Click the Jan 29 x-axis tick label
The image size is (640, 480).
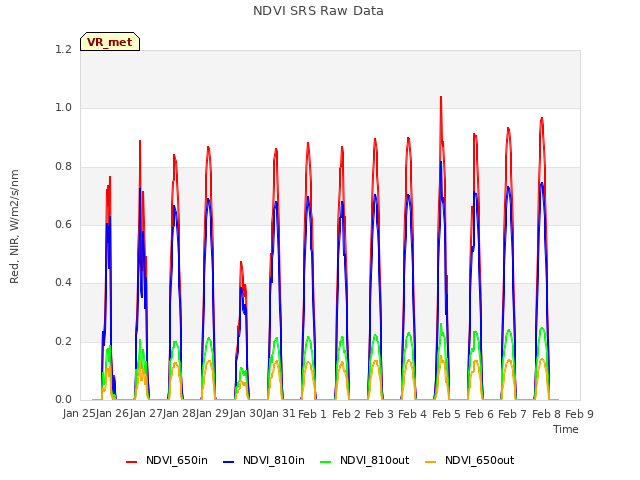click(x=213, y=413)
